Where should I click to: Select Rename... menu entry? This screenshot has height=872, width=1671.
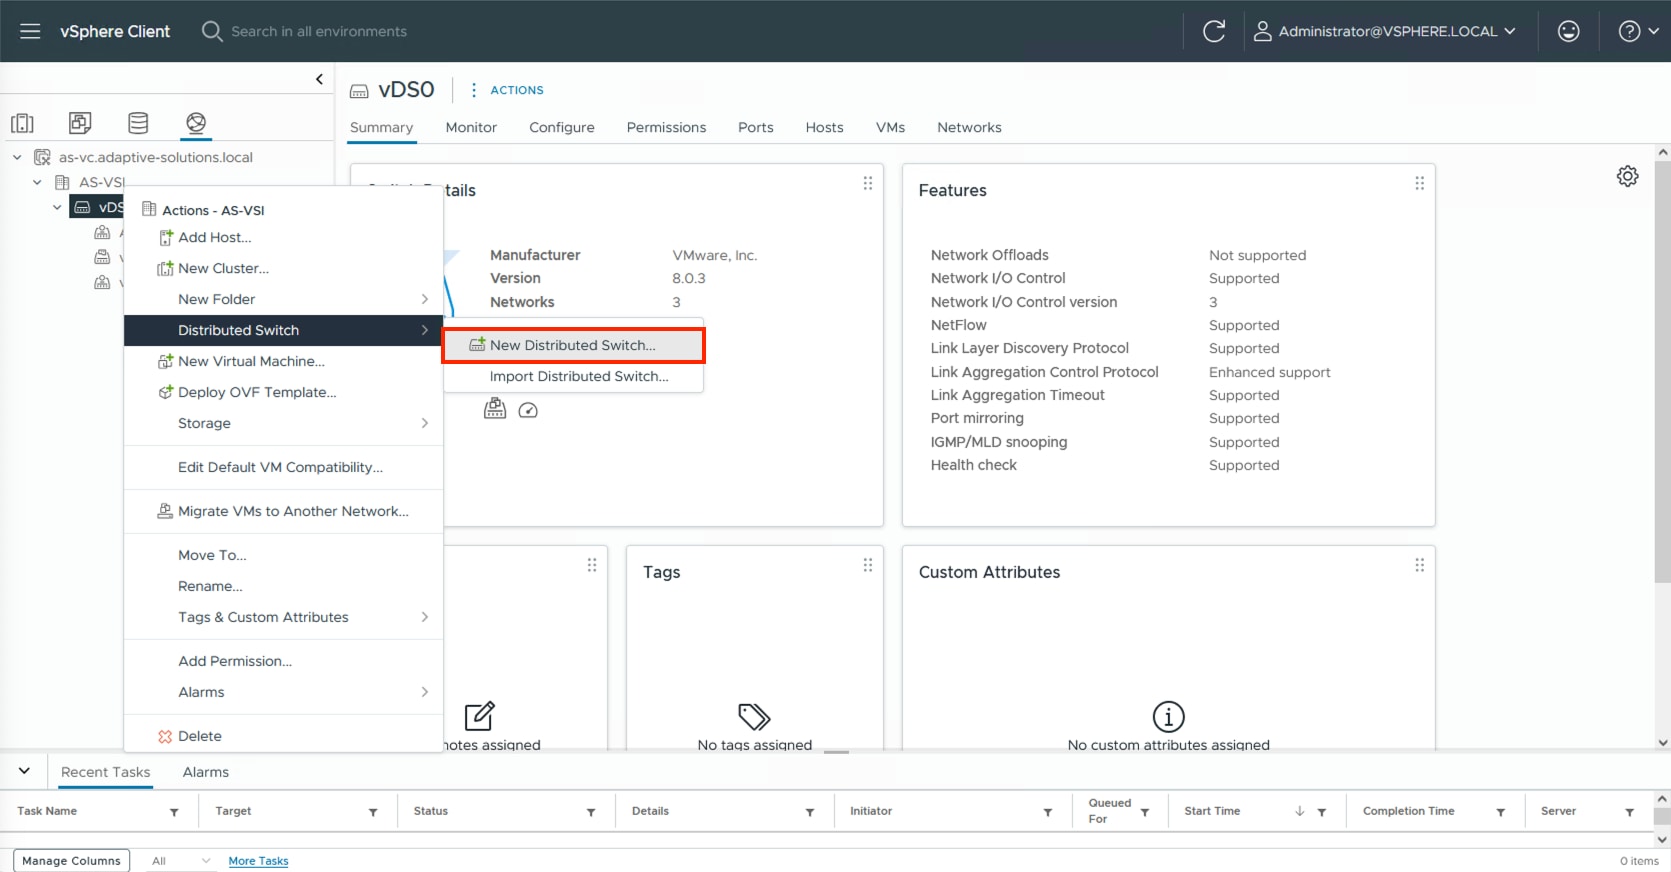click(x=283, y=586)
